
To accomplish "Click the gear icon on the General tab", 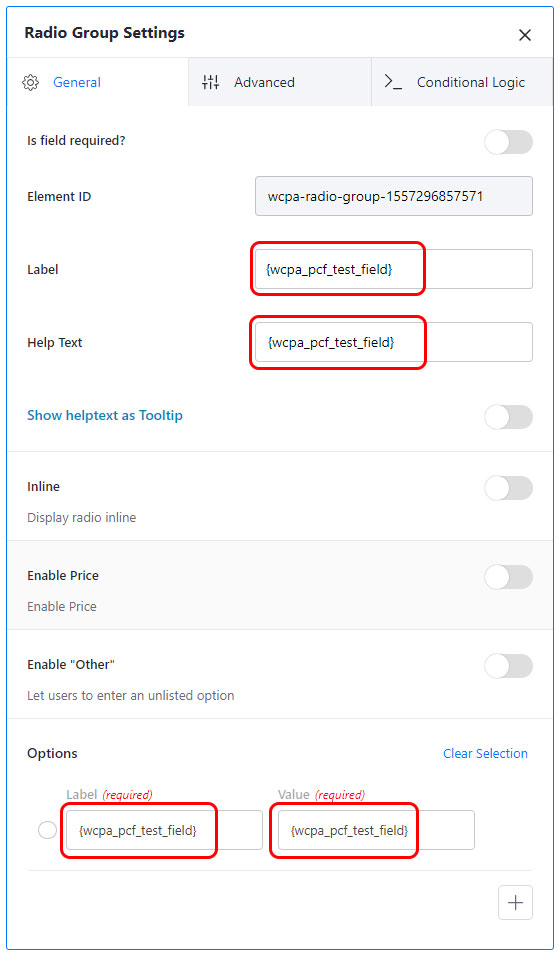I will (x=31, y=82).
